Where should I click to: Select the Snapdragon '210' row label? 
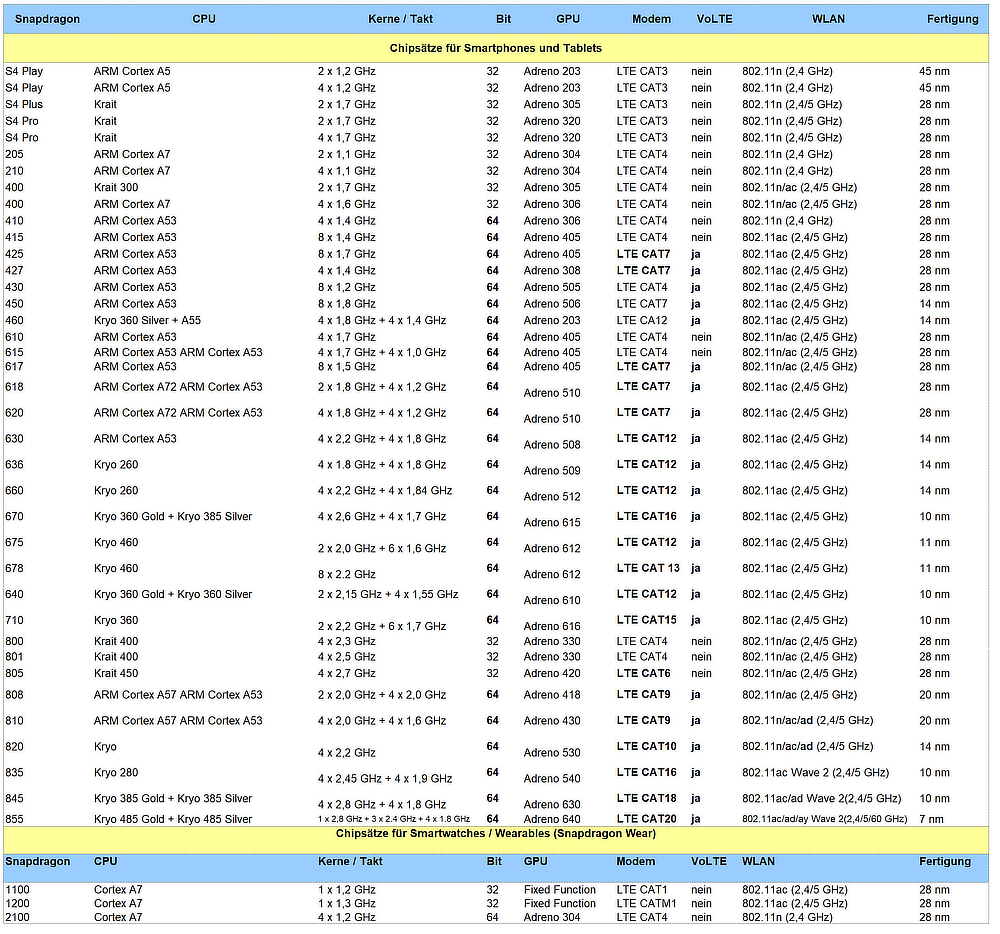point(14,171)
